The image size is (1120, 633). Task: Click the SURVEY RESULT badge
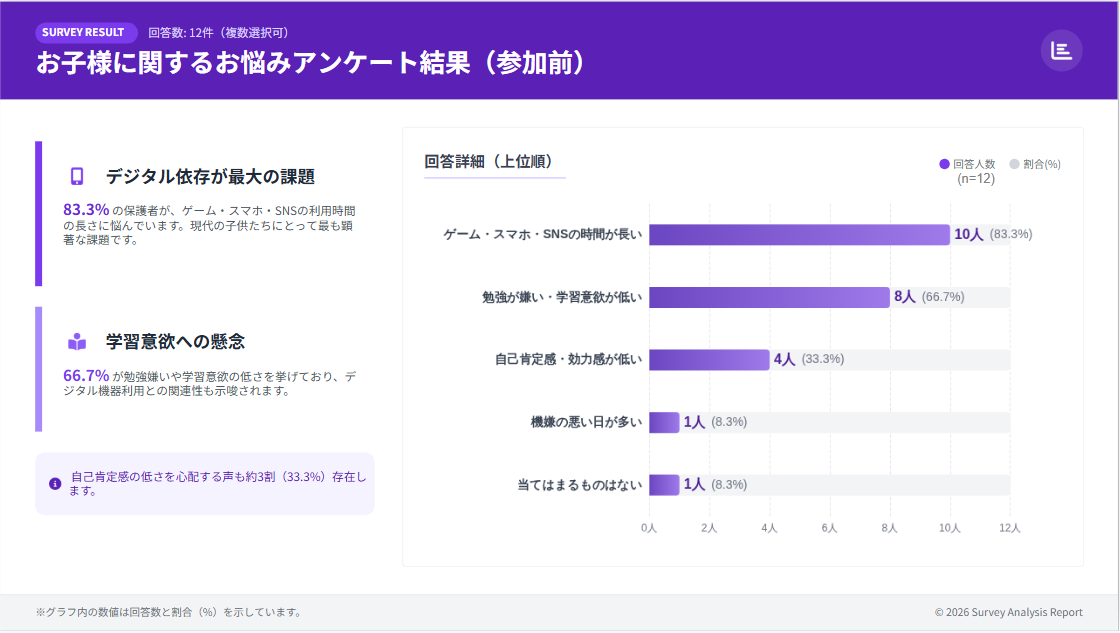[83, 32]
